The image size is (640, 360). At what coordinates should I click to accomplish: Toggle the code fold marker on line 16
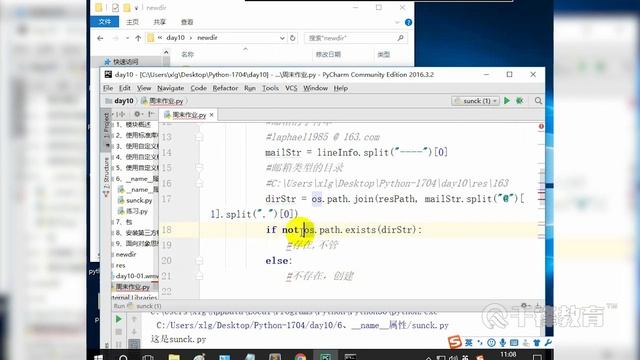tap(199, 184)
